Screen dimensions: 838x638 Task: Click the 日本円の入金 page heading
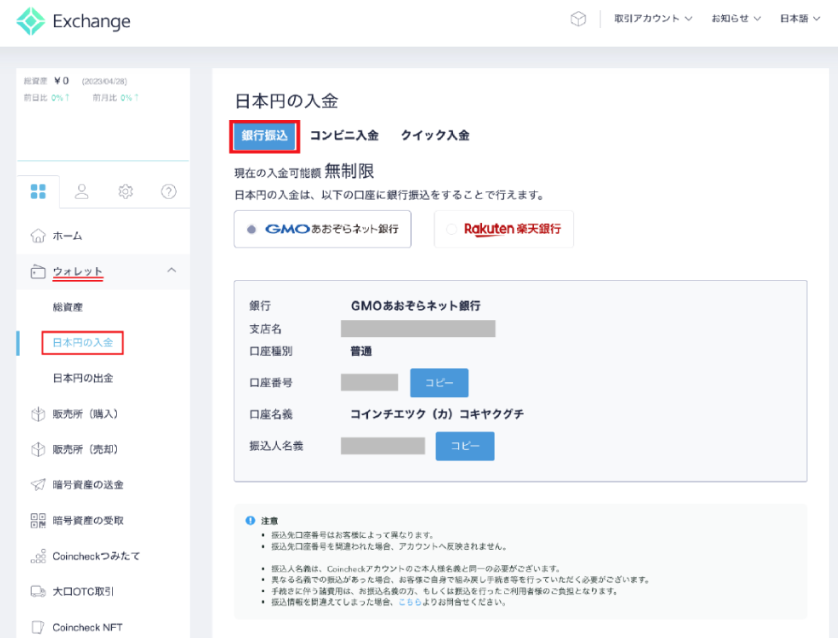click(x=286, y=101)
